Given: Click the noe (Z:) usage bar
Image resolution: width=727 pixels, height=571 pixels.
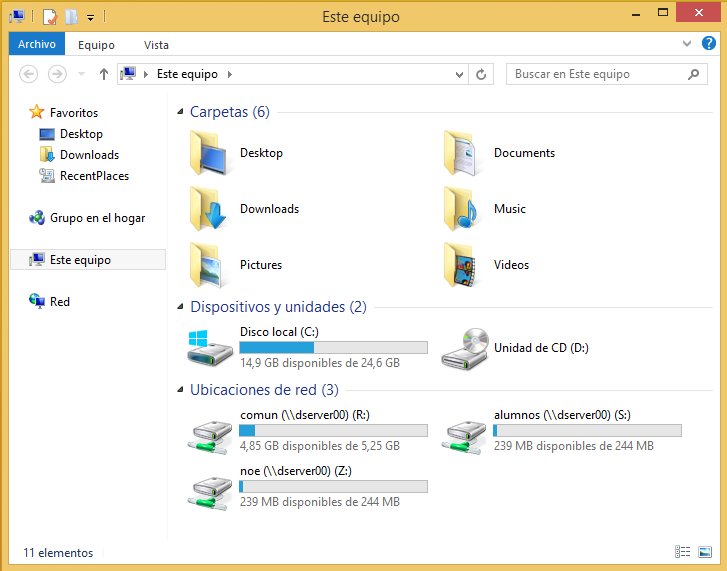Looking at the screenshot, I should click(x=333, y=487).
